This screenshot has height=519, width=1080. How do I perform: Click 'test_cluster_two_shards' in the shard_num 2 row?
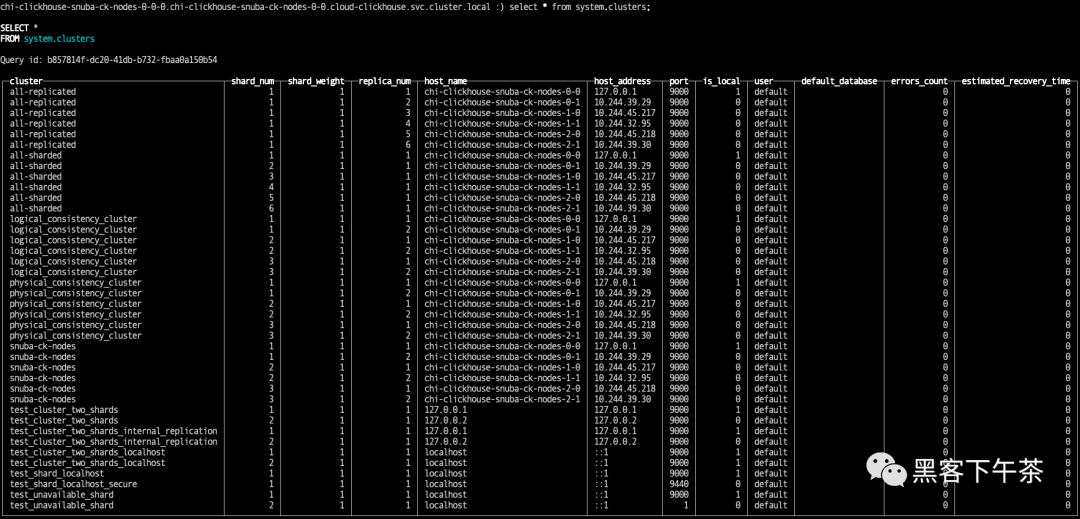(x=64, y=420)
